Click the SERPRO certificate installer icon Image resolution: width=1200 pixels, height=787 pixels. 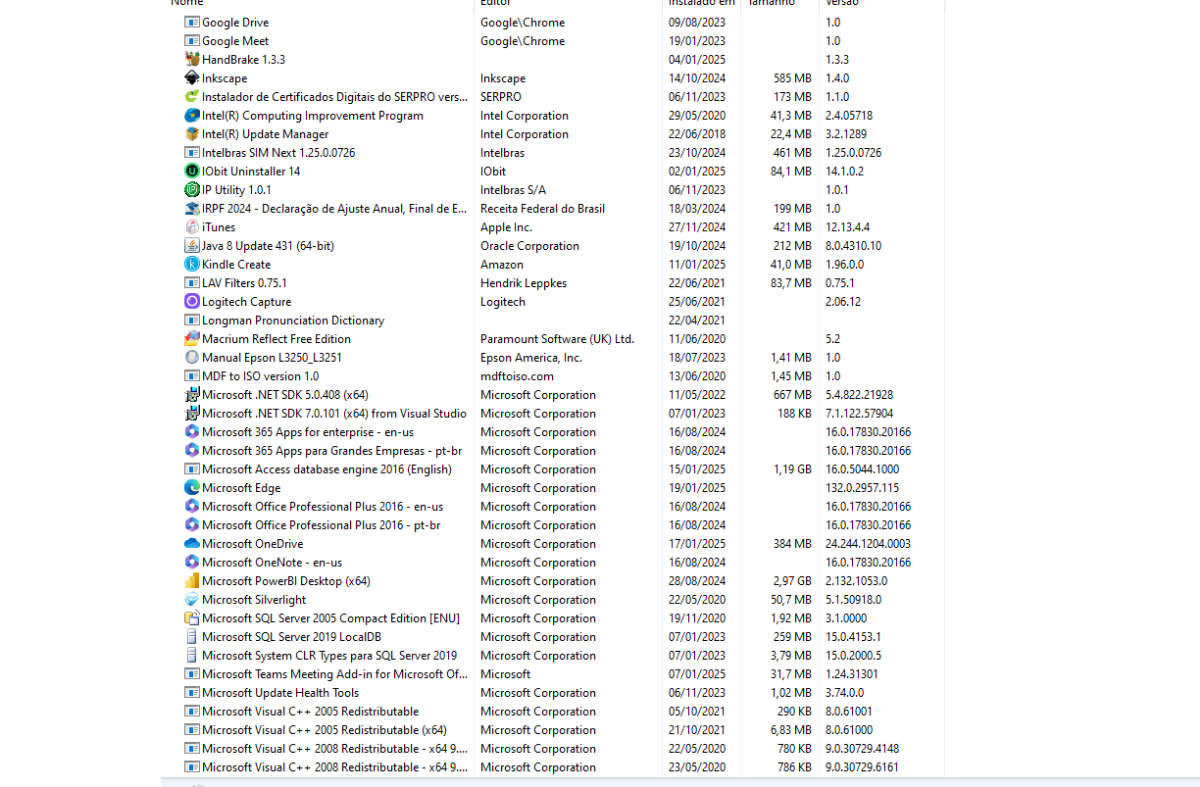(192, 97)
